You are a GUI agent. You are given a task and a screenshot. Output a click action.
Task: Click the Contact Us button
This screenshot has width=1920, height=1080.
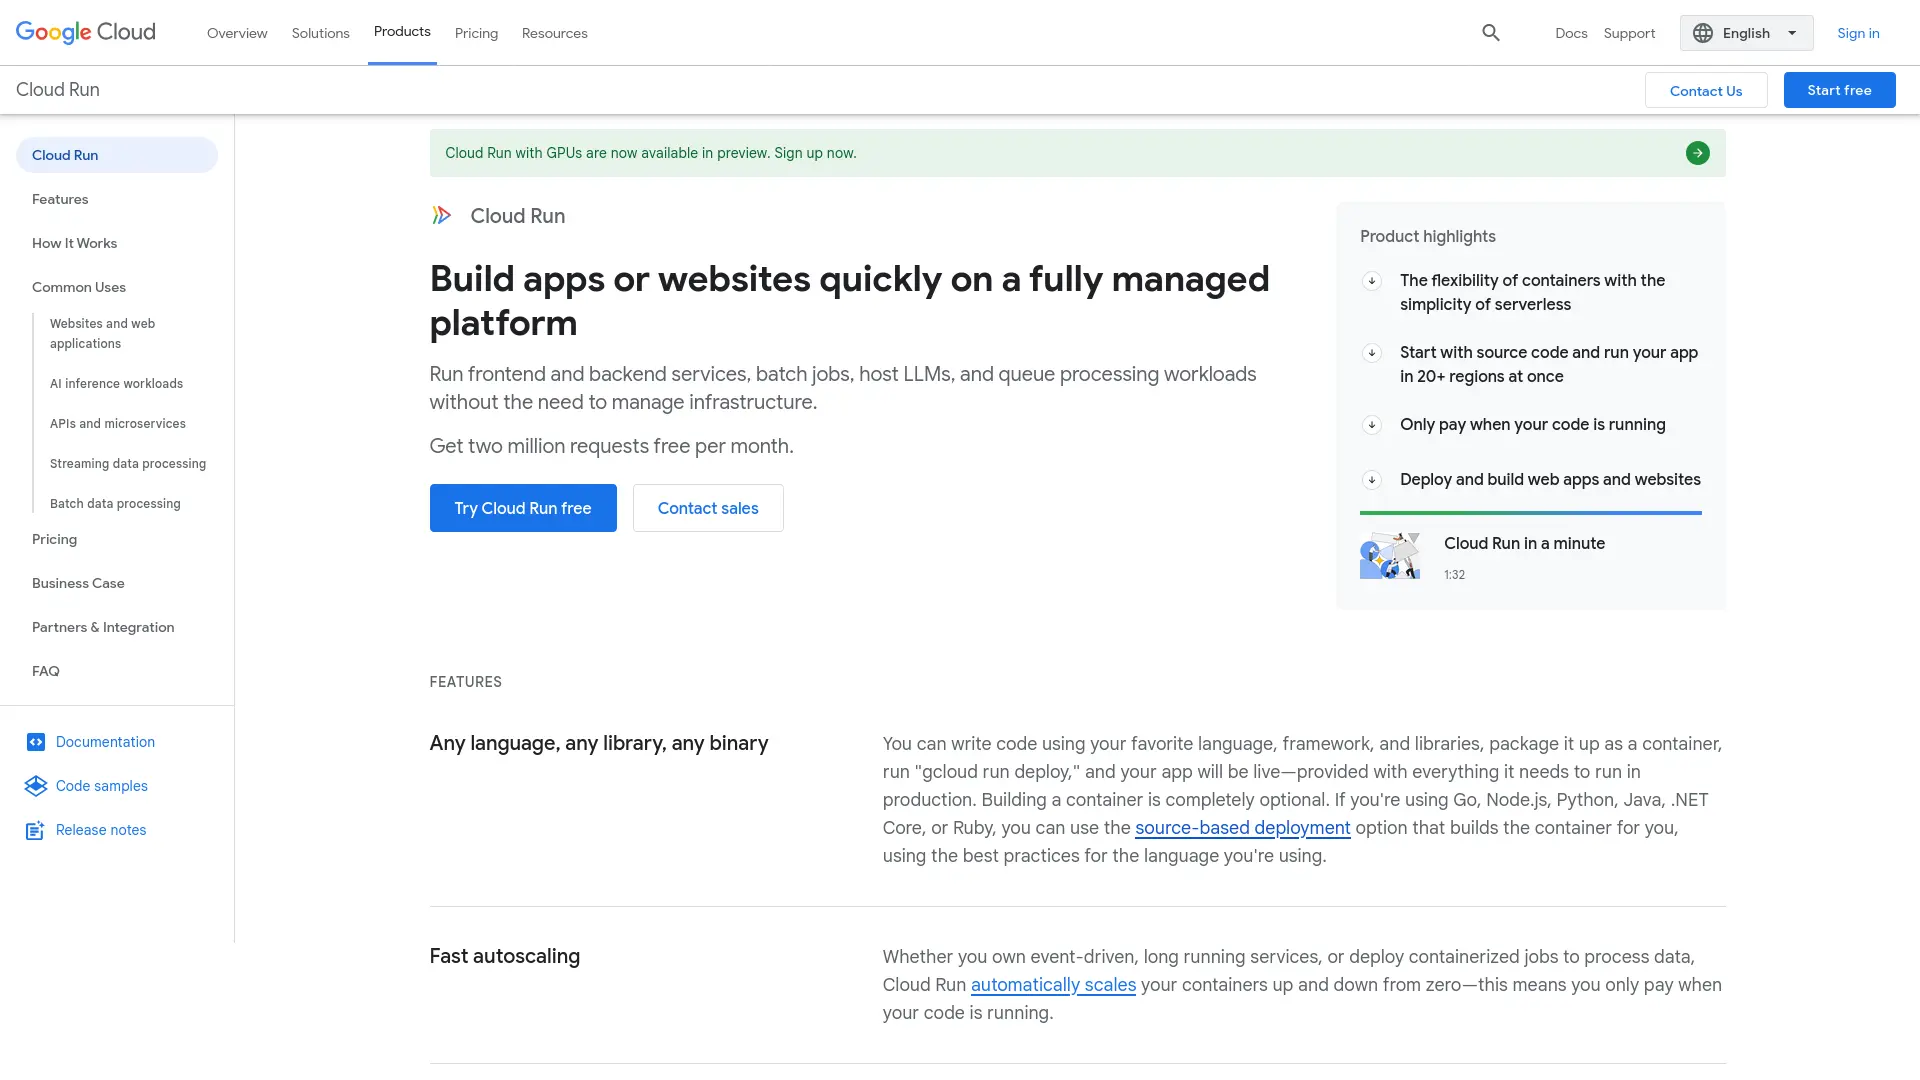point(1706,90)
